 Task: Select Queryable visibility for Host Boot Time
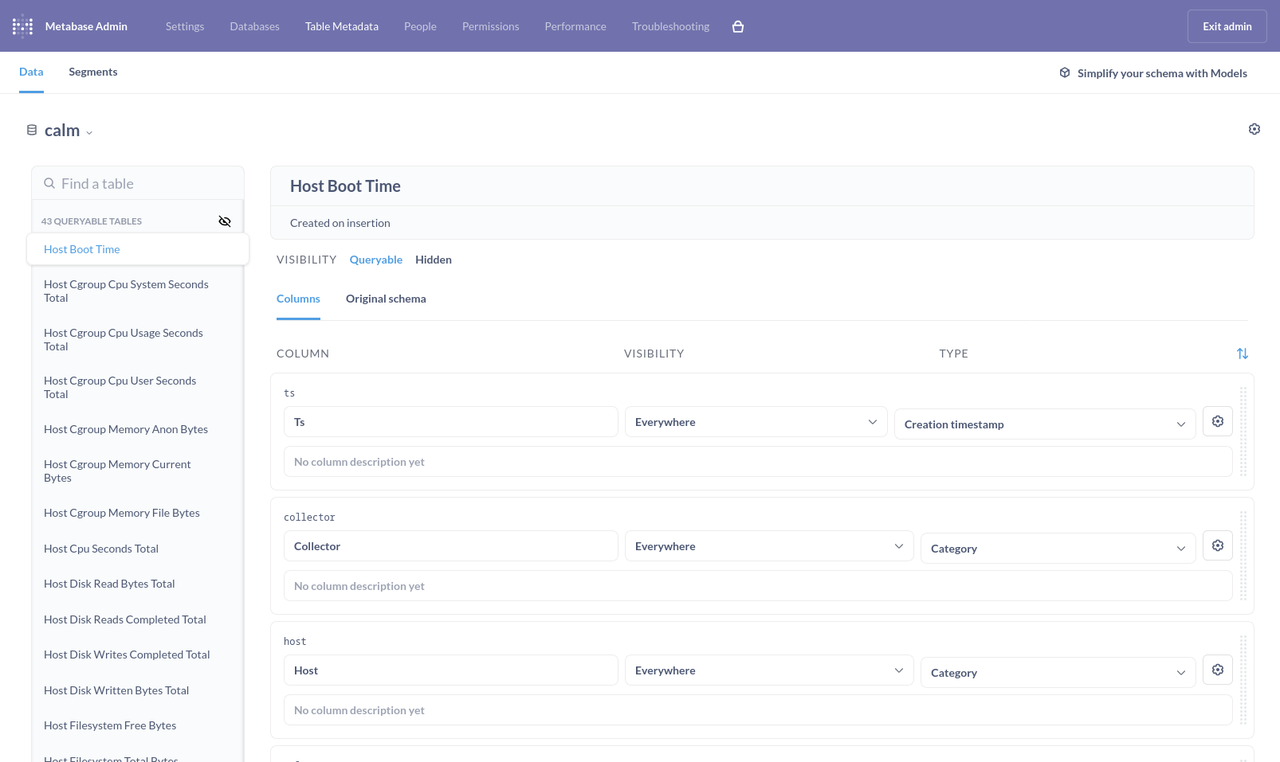point(376,259)
